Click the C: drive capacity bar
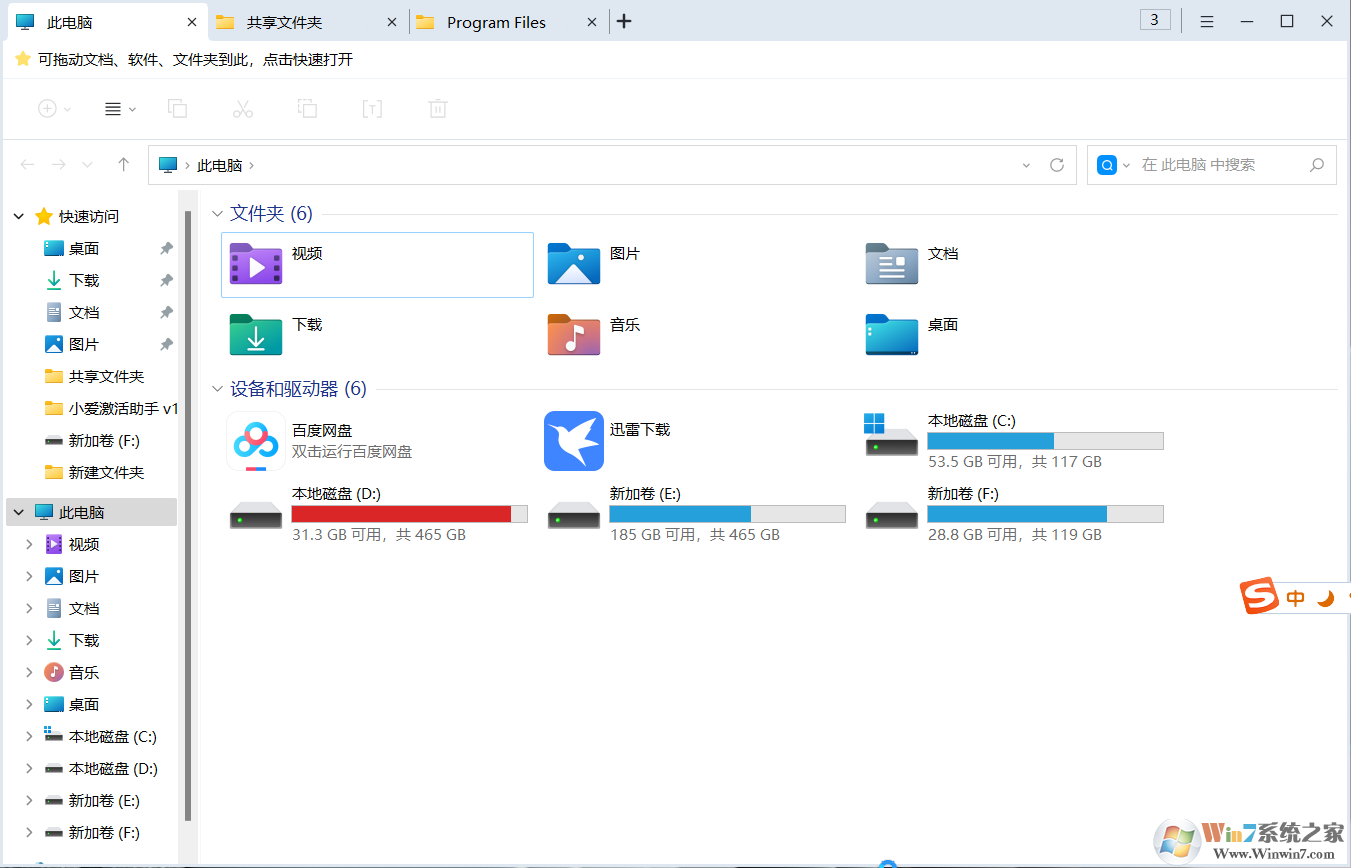The width and height of the screenshot is (1351, 868). click(1044, 440)
